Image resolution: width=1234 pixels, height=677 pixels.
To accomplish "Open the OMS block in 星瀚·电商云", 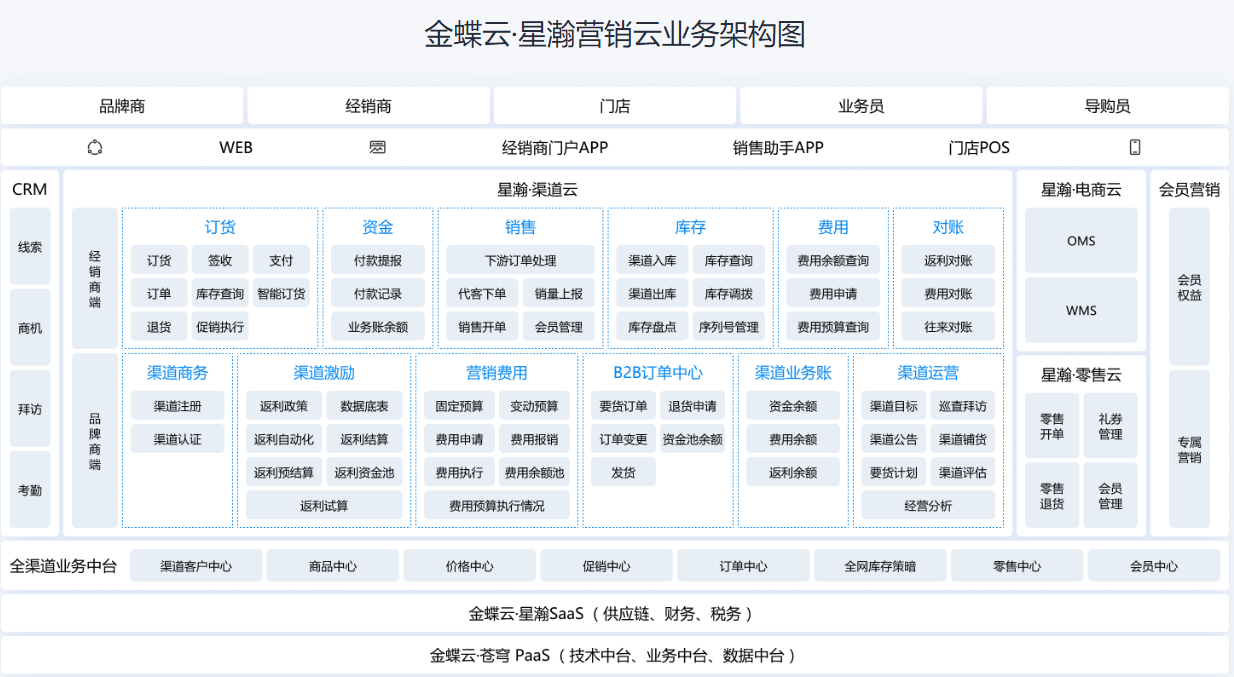I will pyautogui.click(x=1081, y=241).
